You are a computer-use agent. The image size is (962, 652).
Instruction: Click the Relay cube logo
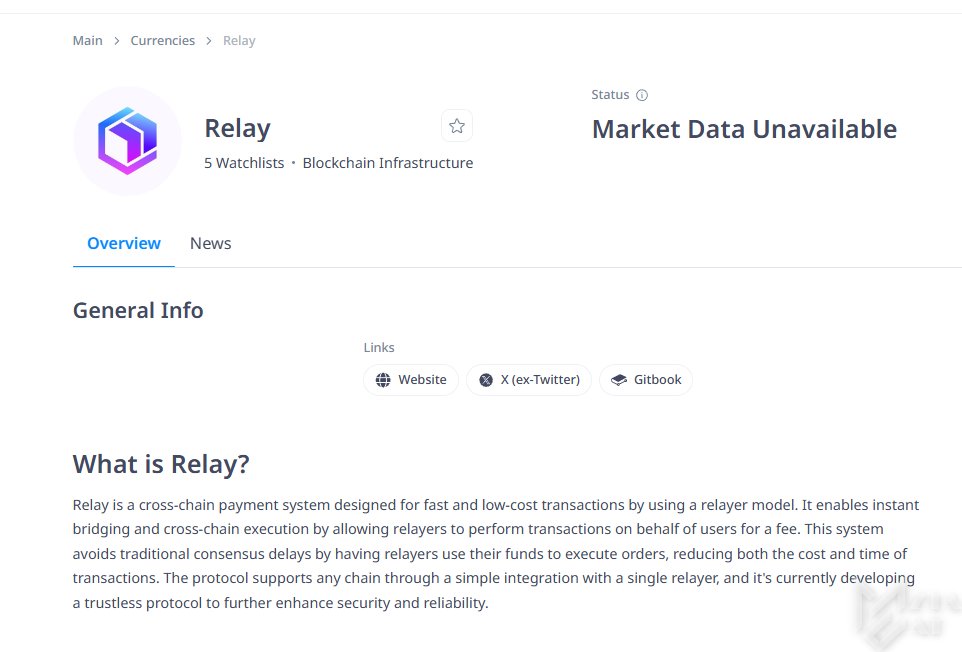128,140
